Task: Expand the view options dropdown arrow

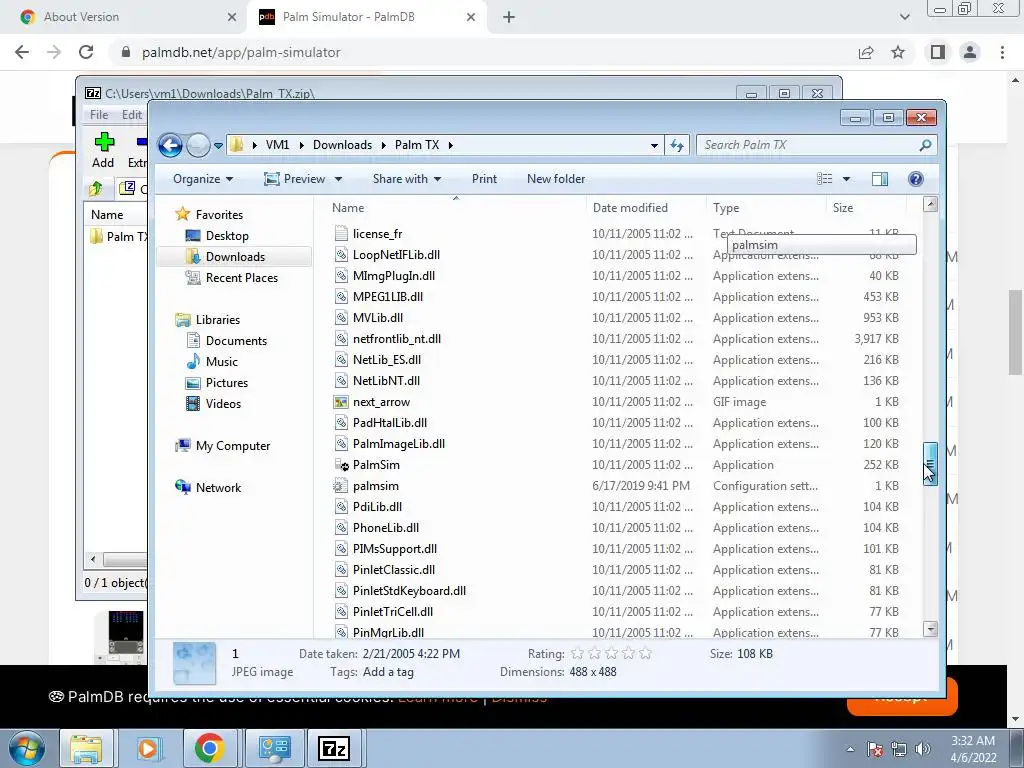Action: click(x=846, y=179)
